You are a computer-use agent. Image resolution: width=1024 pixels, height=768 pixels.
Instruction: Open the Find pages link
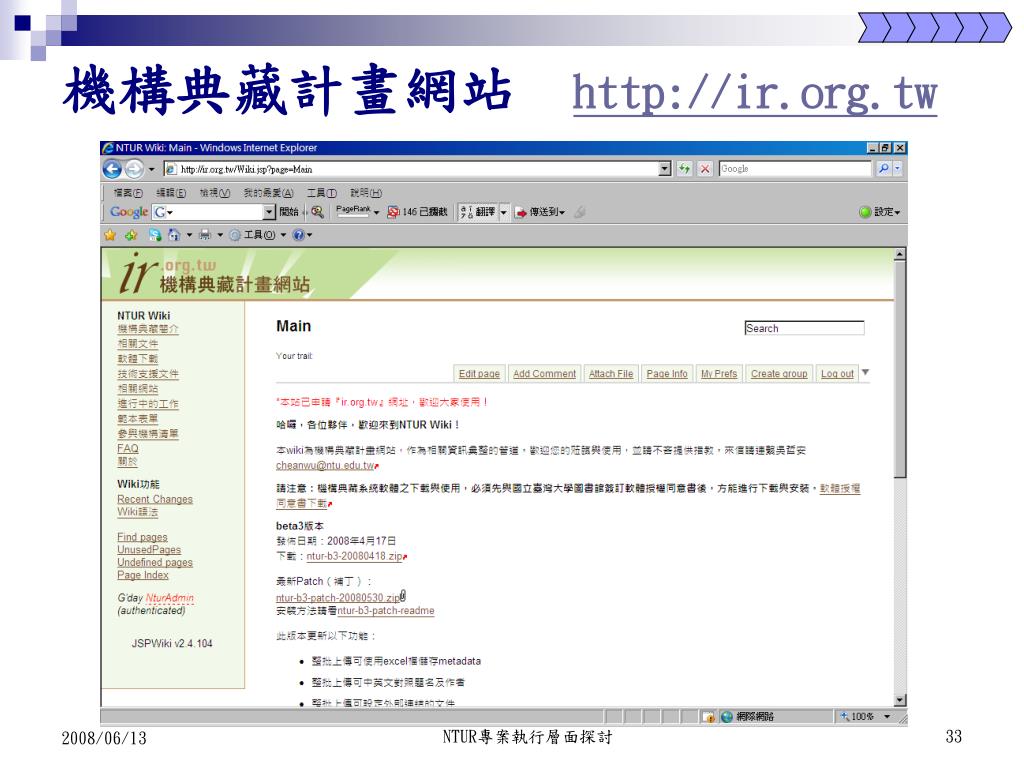point(142,537)
